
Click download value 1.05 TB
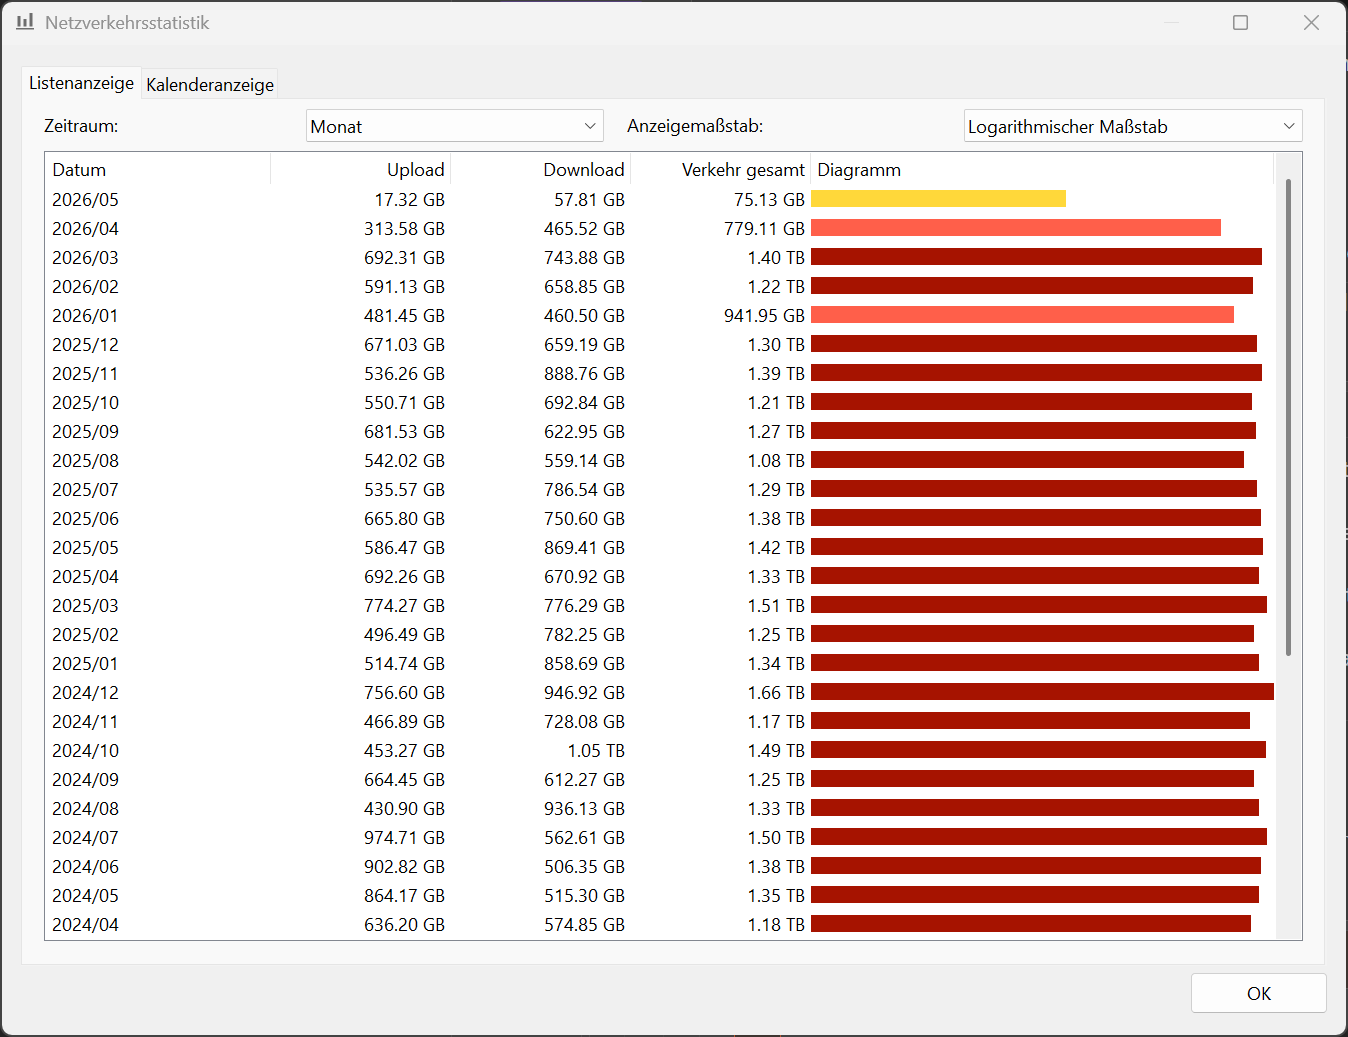[x=596, y=751]
